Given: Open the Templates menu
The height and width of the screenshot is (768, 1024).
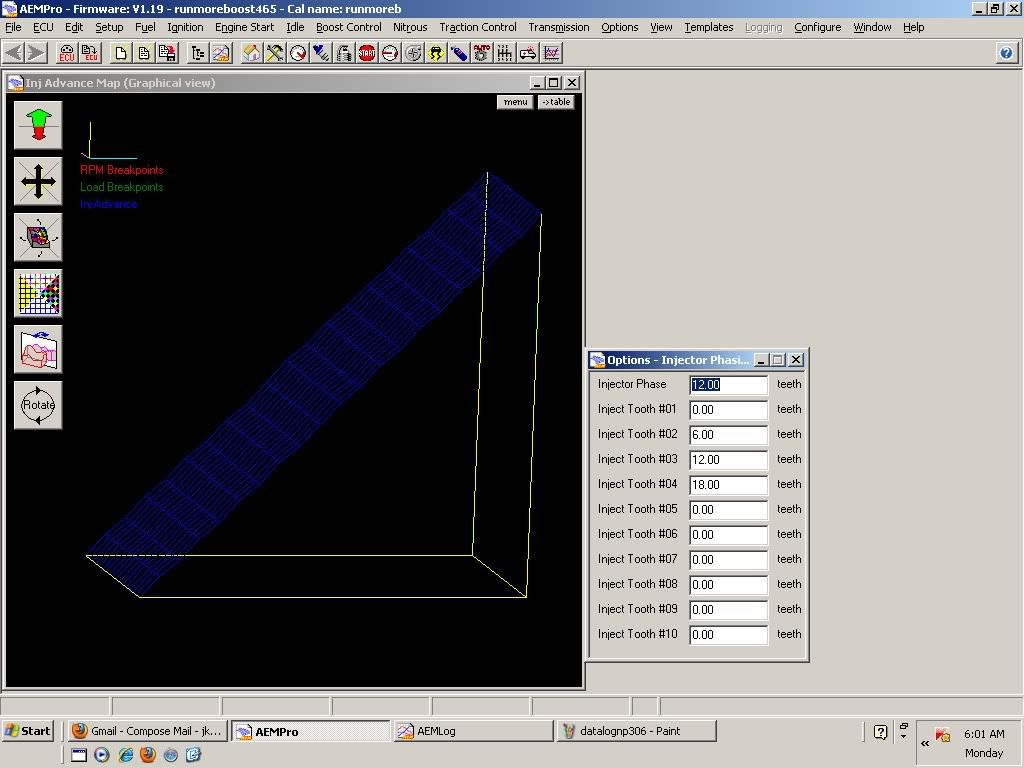Looking at the screenshot, I should 709,27.
